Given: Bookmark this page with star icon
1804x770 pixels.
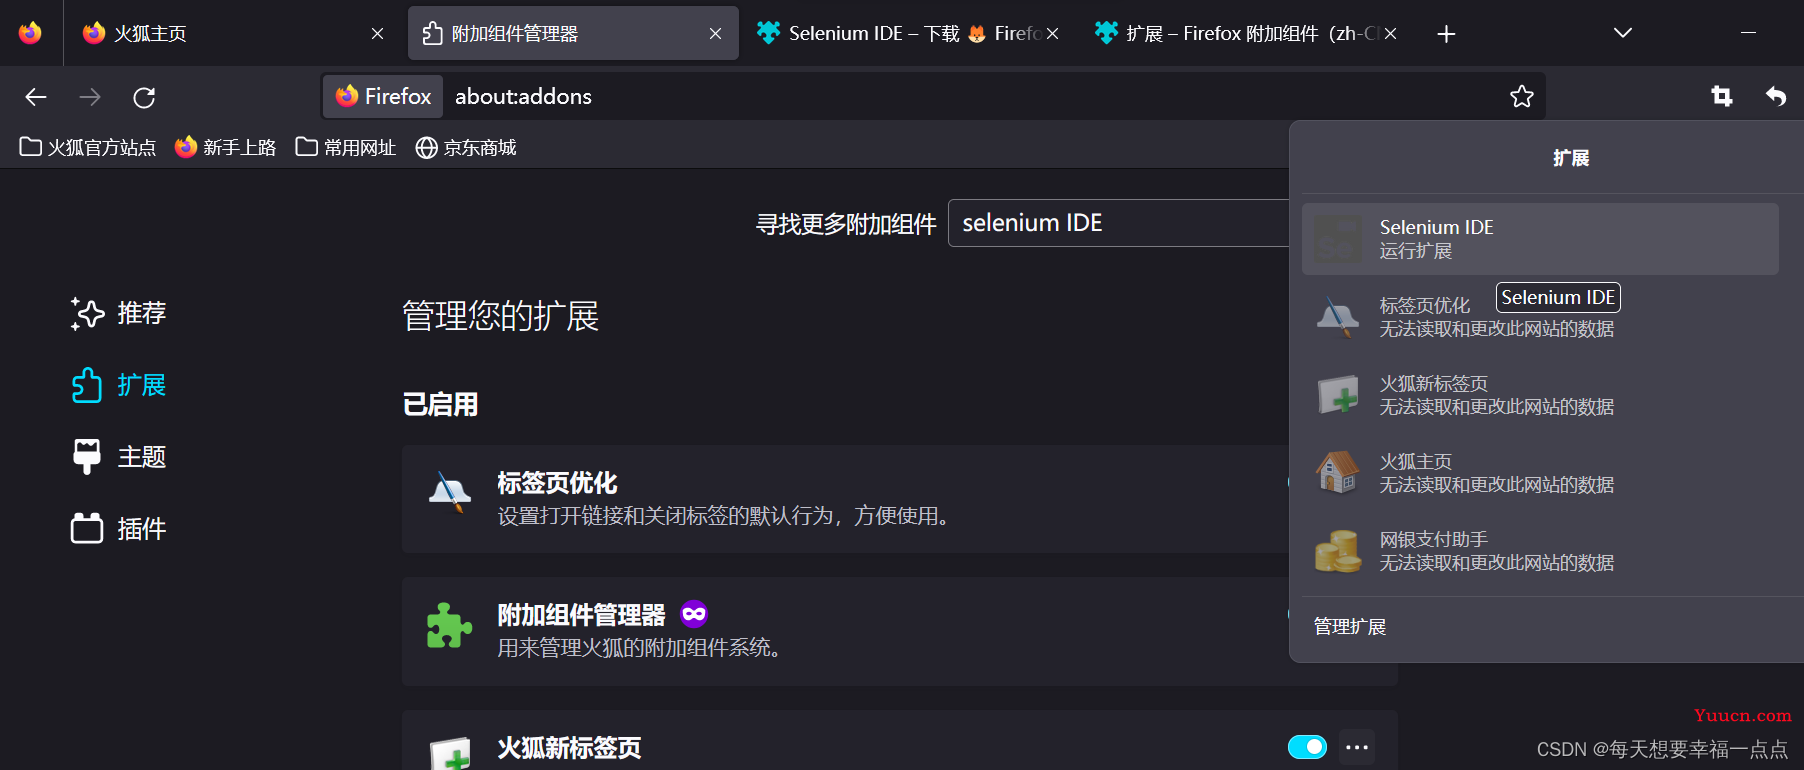Looking at the screenshot, I should point(1521,96).
